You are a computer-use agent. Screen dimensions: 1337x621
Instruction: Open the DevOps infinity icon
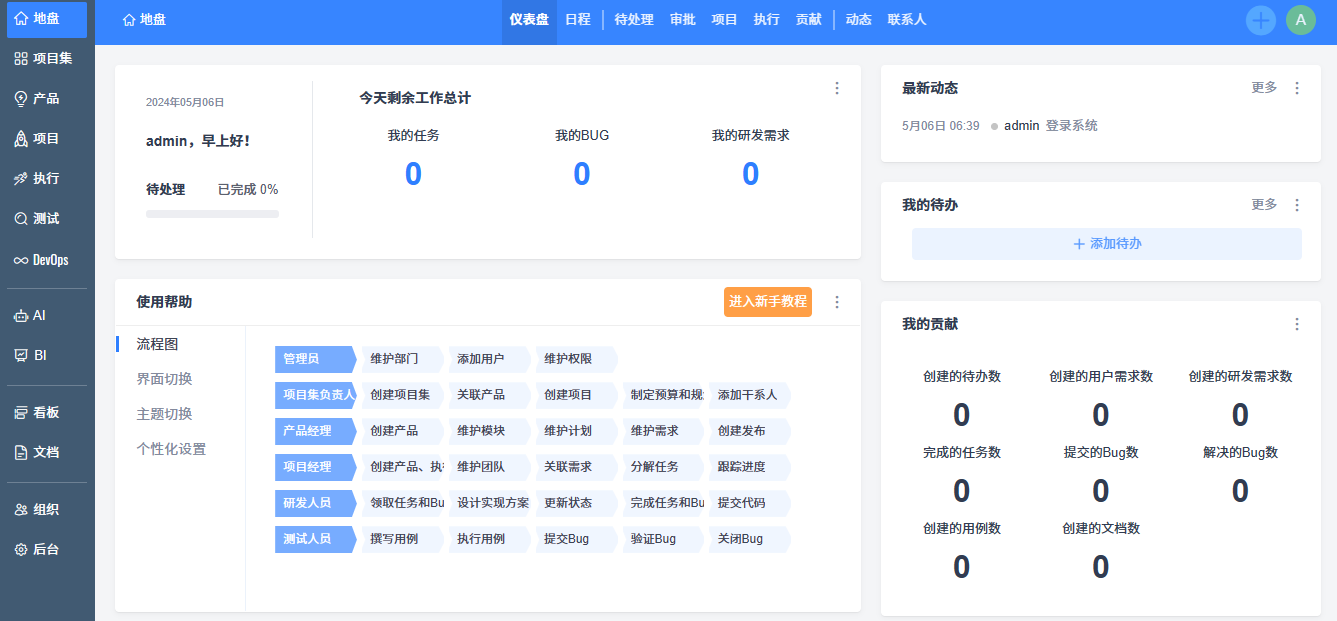click(x=21, y=260)
